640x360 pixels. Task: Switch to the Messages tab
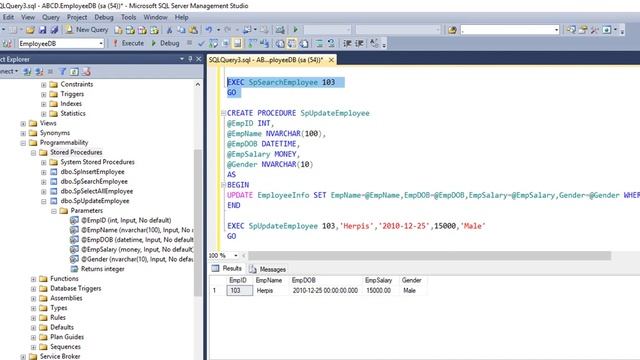coord(268,269)
